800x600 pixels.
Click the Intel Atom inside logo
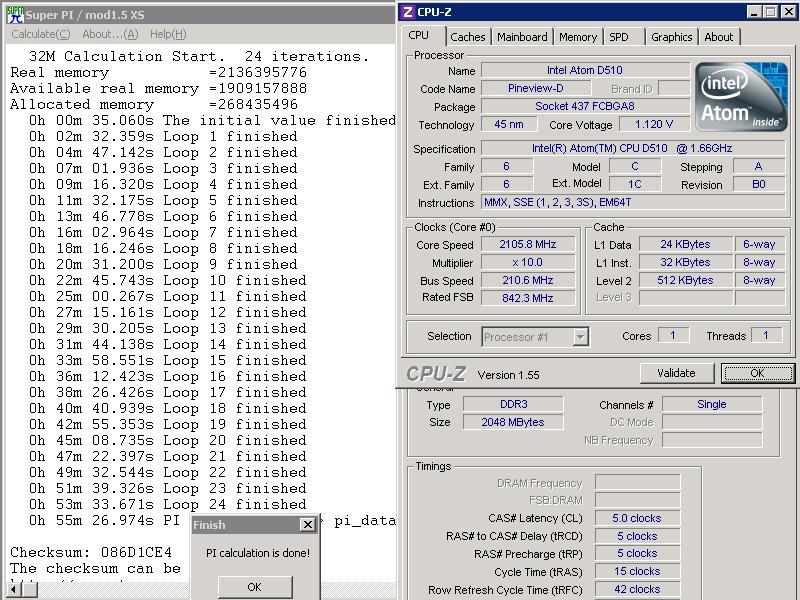[741, 96]
